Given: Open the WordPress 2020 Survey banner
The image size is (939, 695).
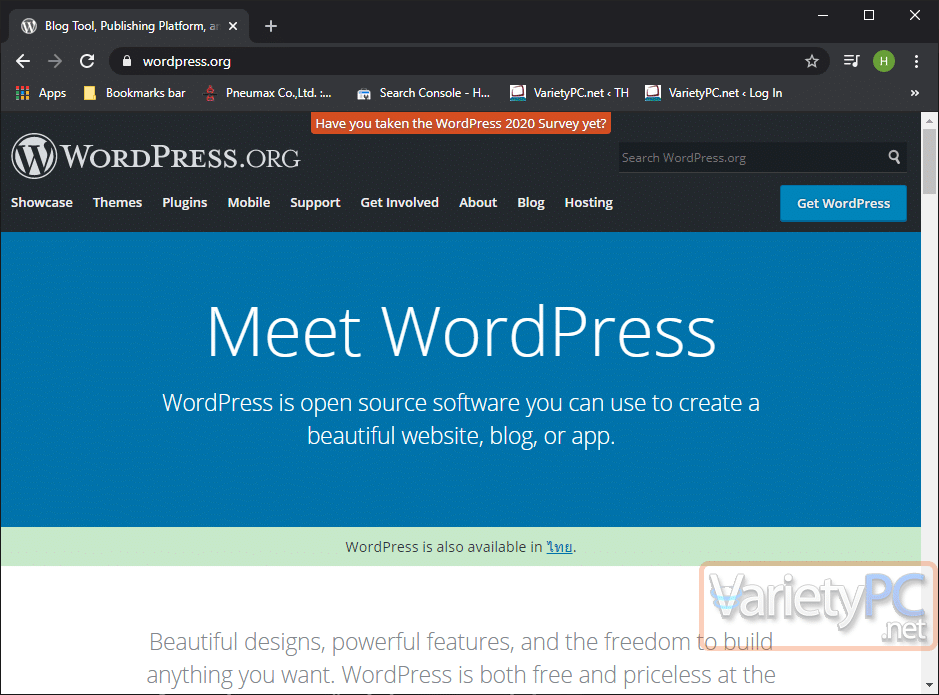Looking at the screenshot, I should 461,123.
